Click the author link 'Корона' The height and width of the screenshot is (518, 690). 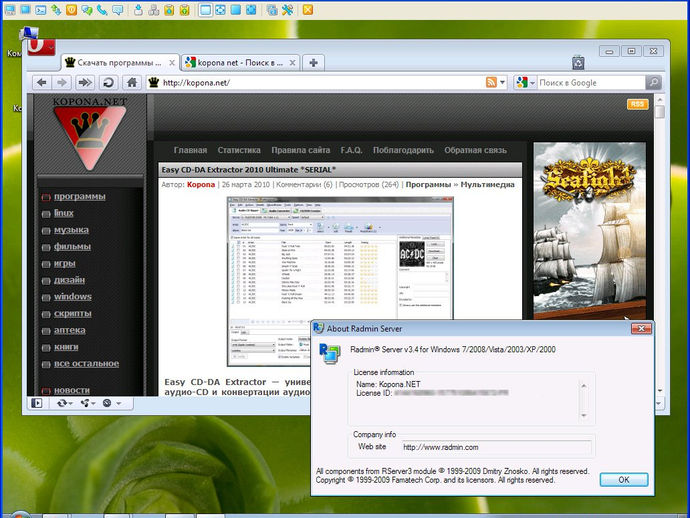coord(201,184)
